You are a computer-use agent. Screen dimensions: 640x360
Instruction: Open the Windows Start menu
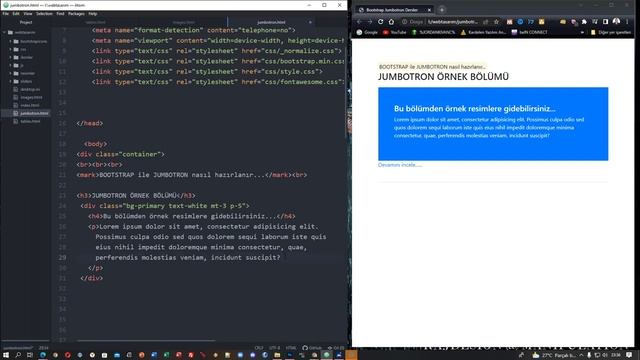pos(6,355)
